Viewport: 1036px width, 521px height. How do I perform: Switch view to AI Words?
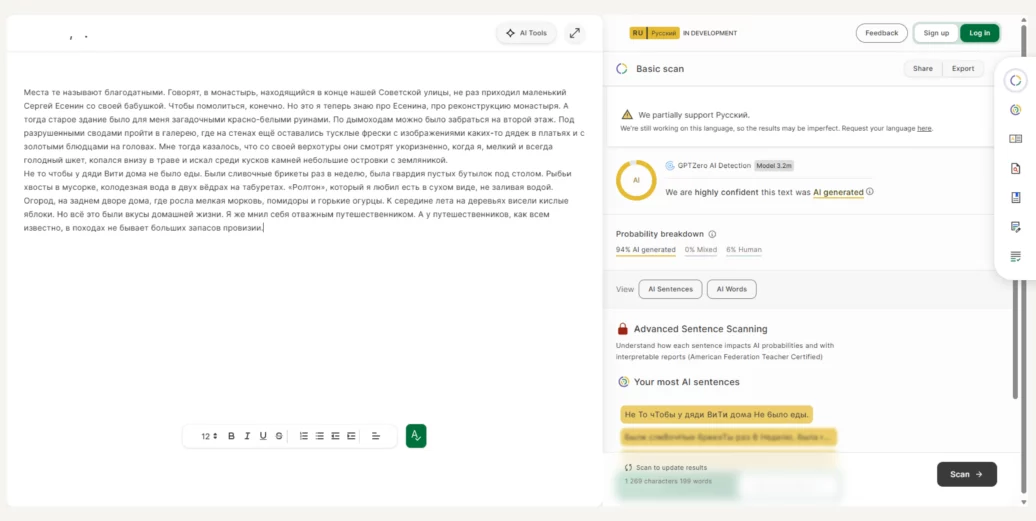point(731,289)
